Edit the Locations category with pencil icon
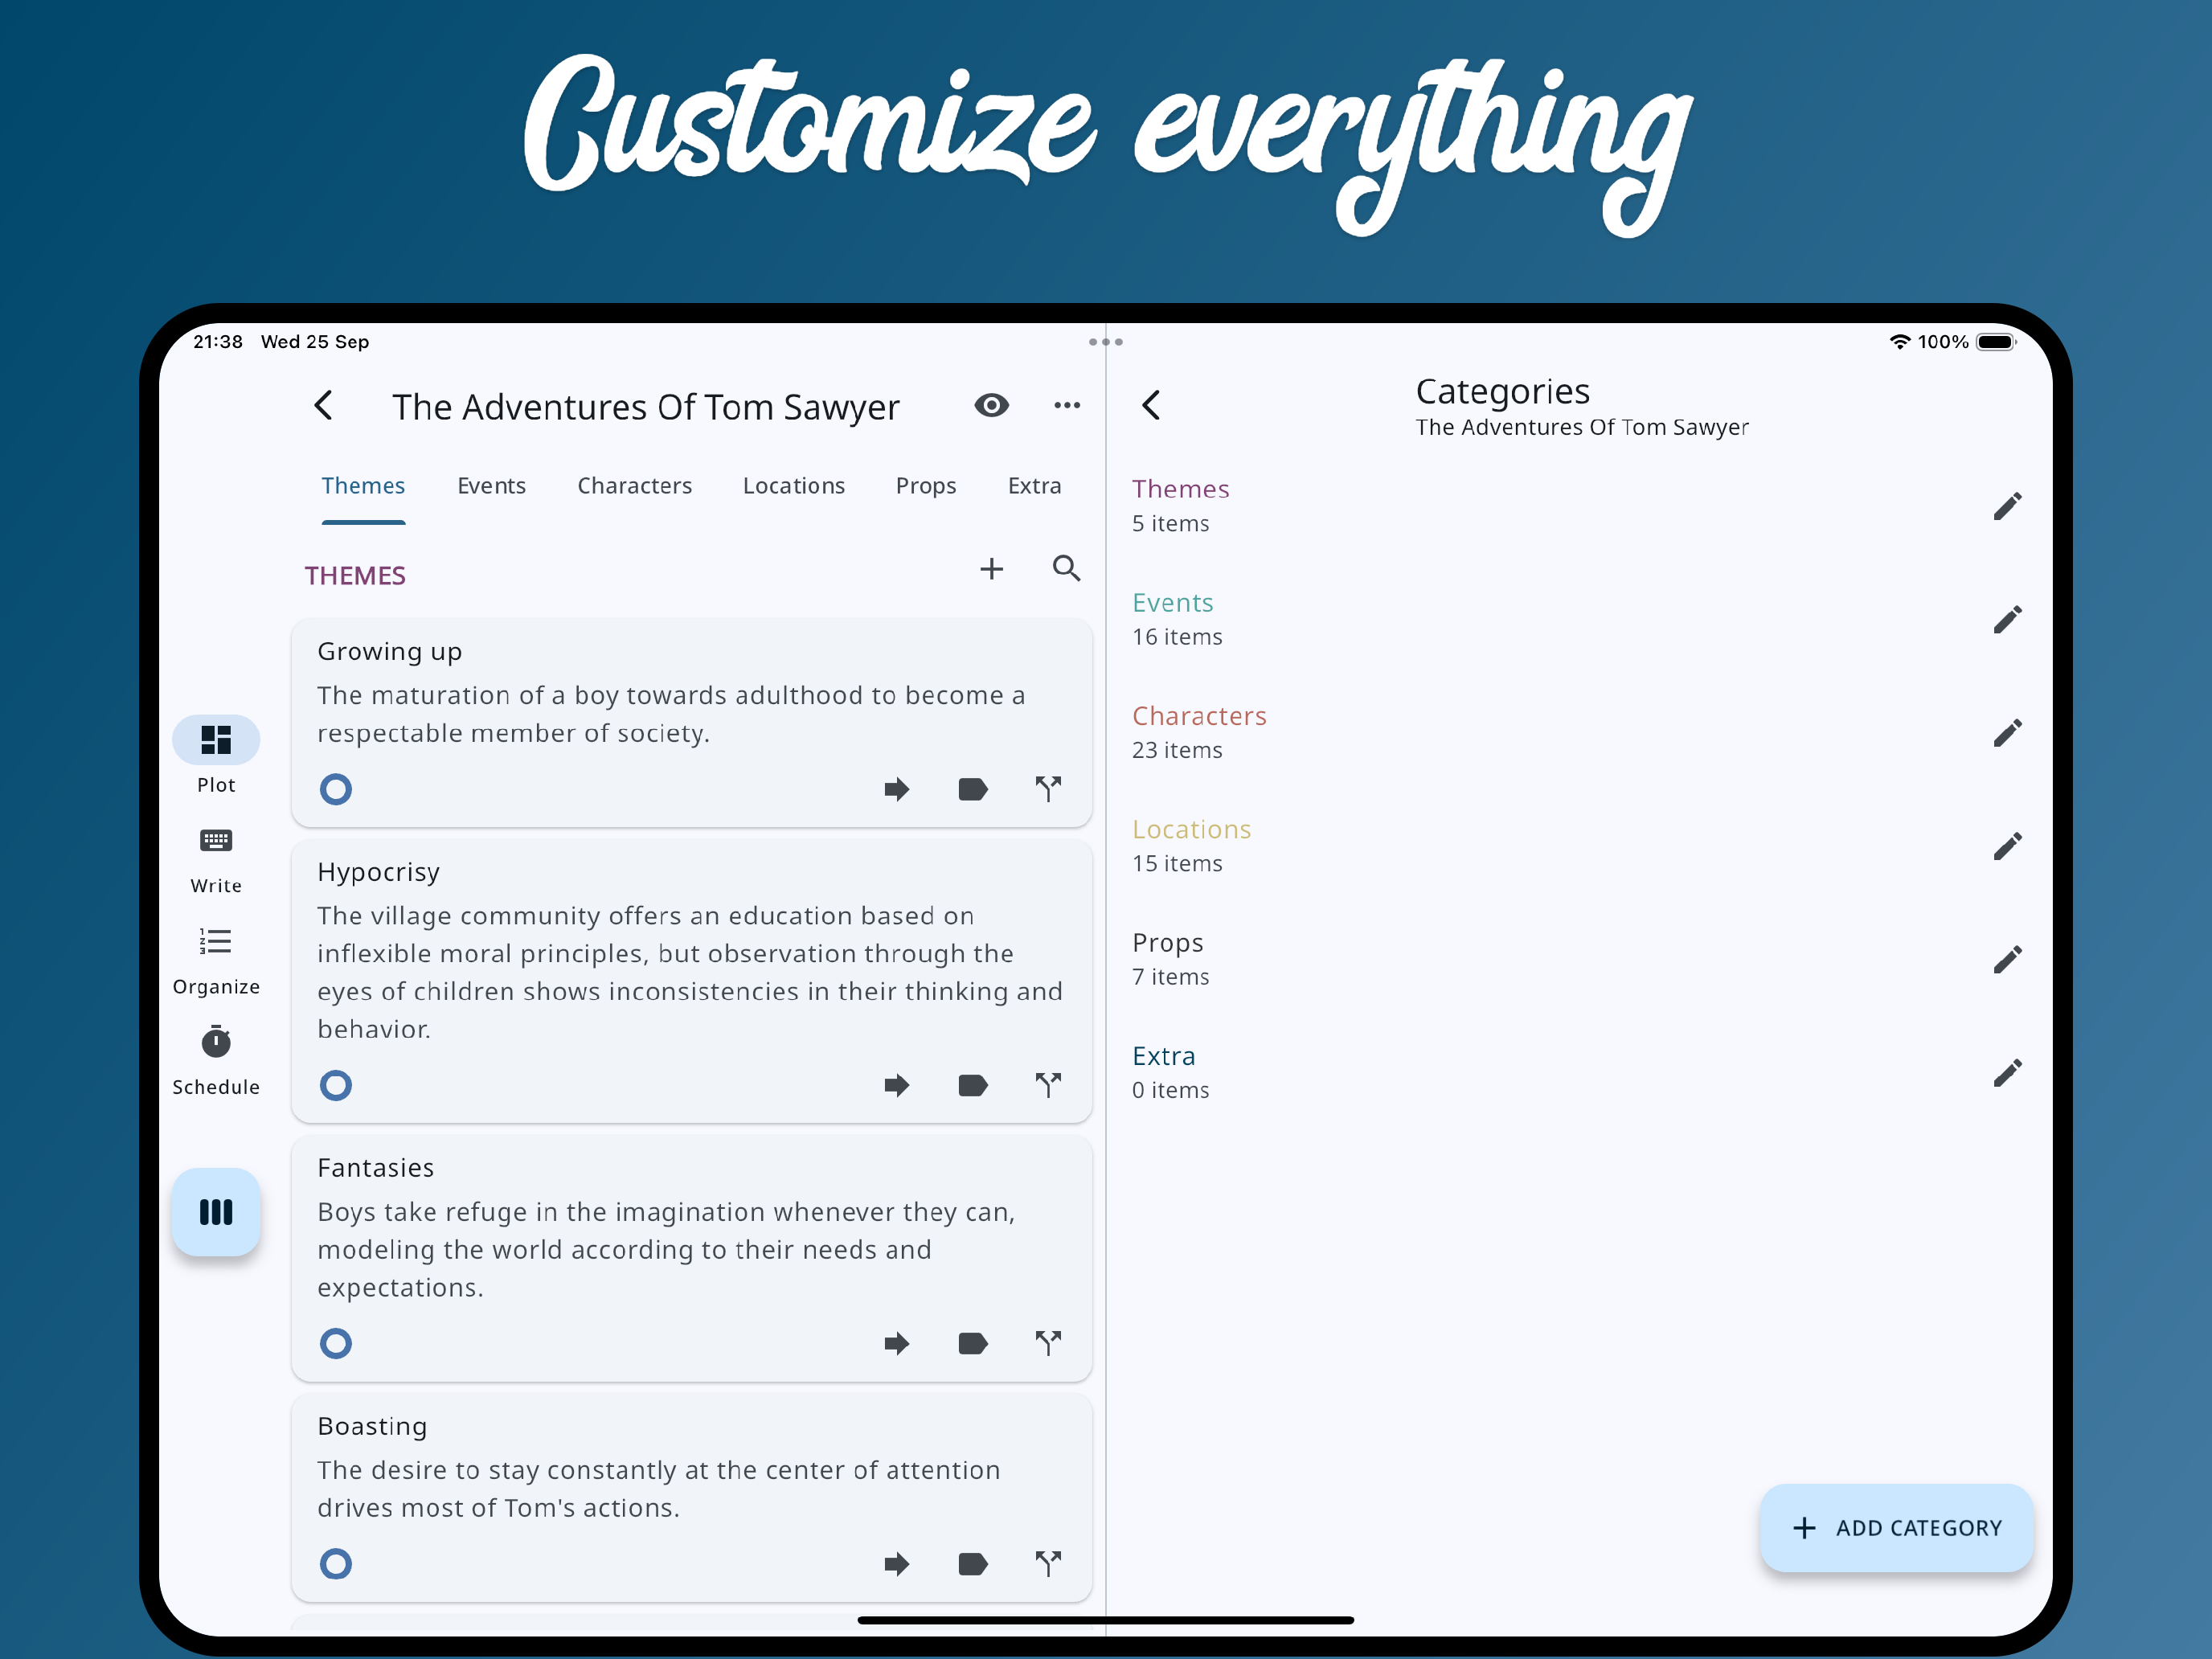This screenshot has width=2212, height=1659. pyautogui.click(x=2007, y=846)
